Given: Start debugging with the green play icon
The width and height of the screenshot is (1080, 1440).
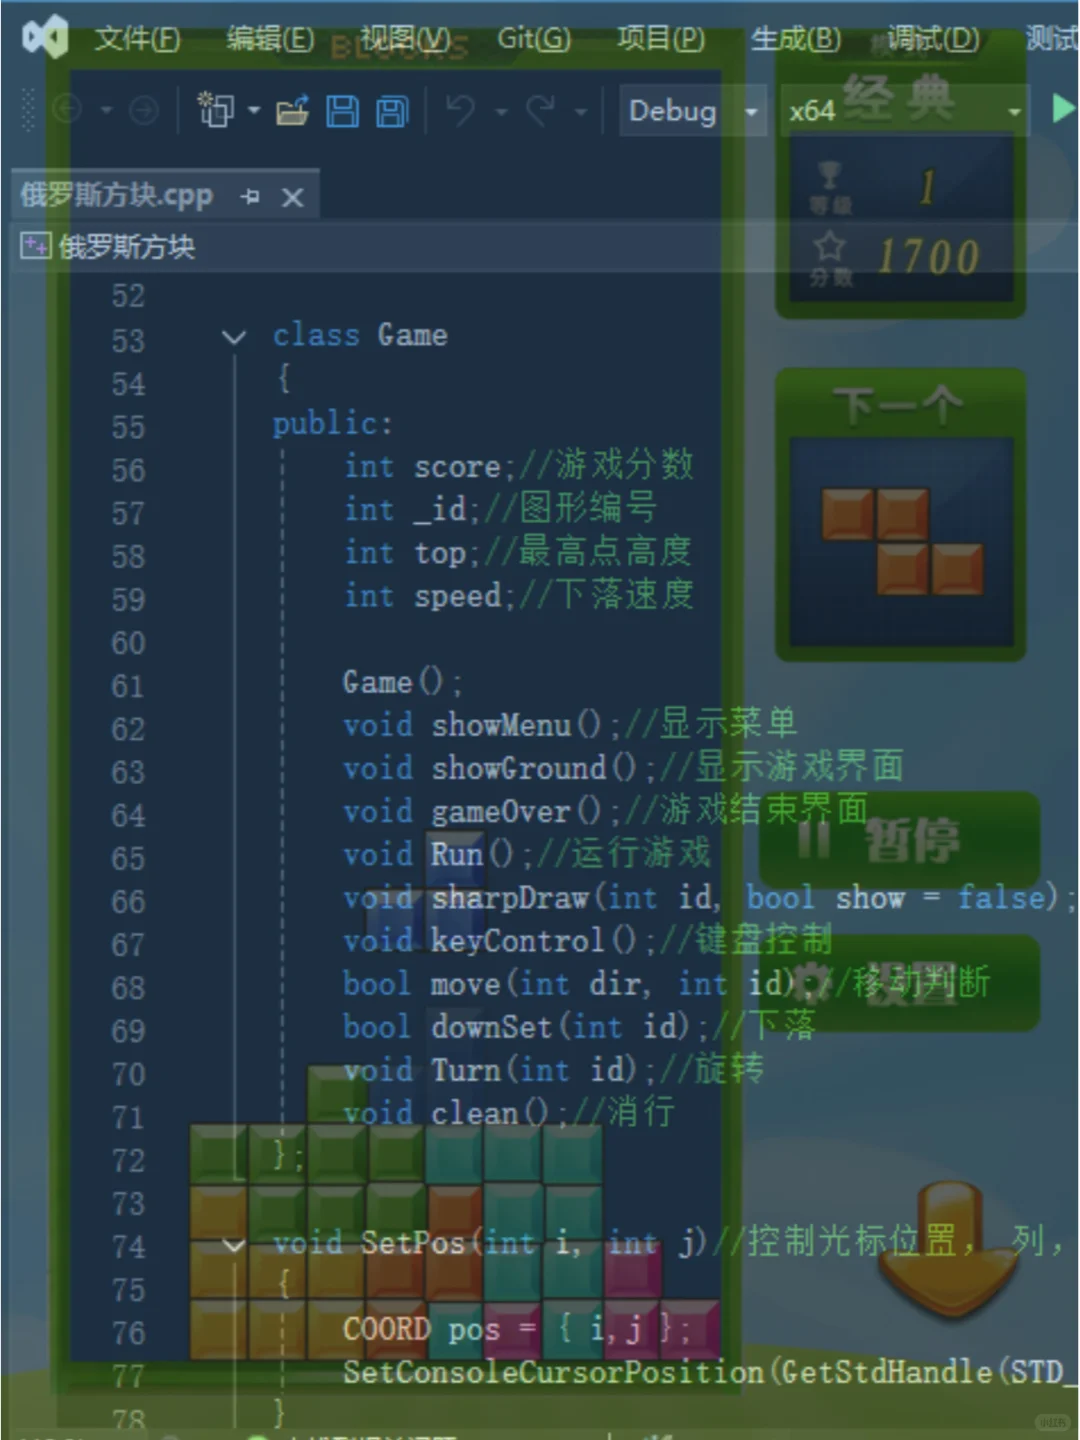Looking at the screenshot, I should click(x=1063, y=108).
